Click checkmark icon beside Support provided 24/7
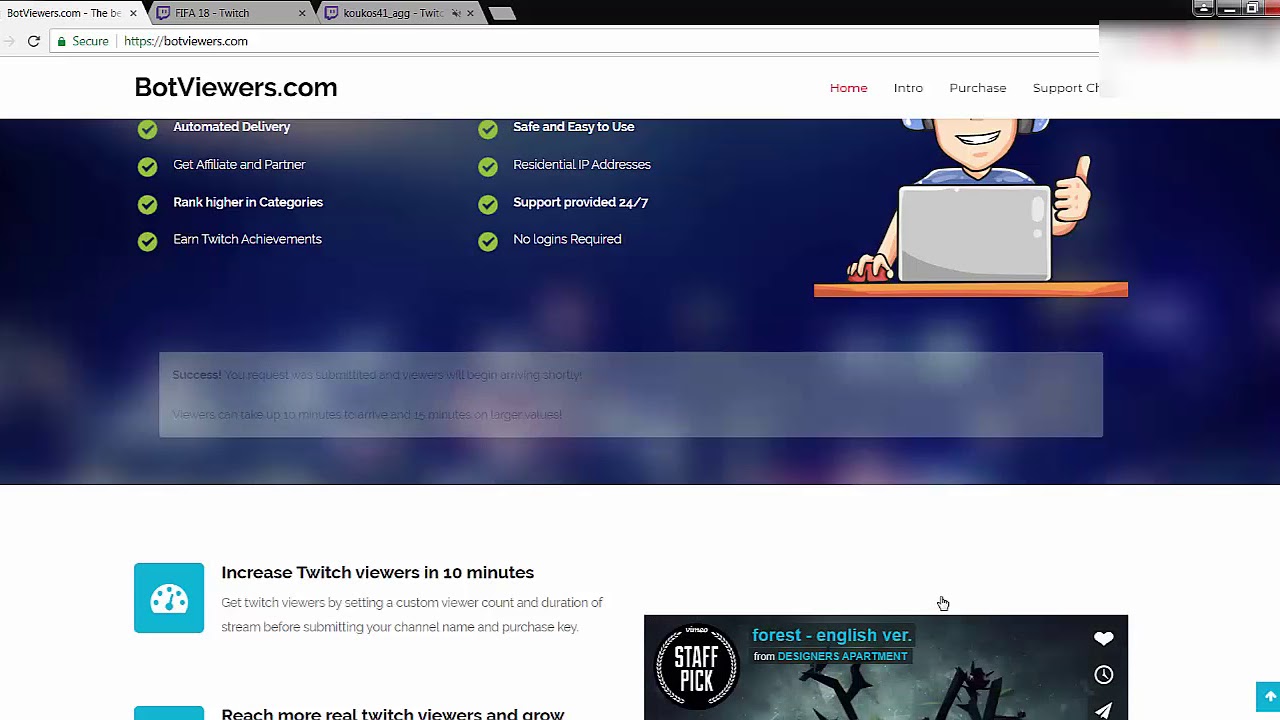The width and height of the screenshot is (1280, 720). coord(487,204)
